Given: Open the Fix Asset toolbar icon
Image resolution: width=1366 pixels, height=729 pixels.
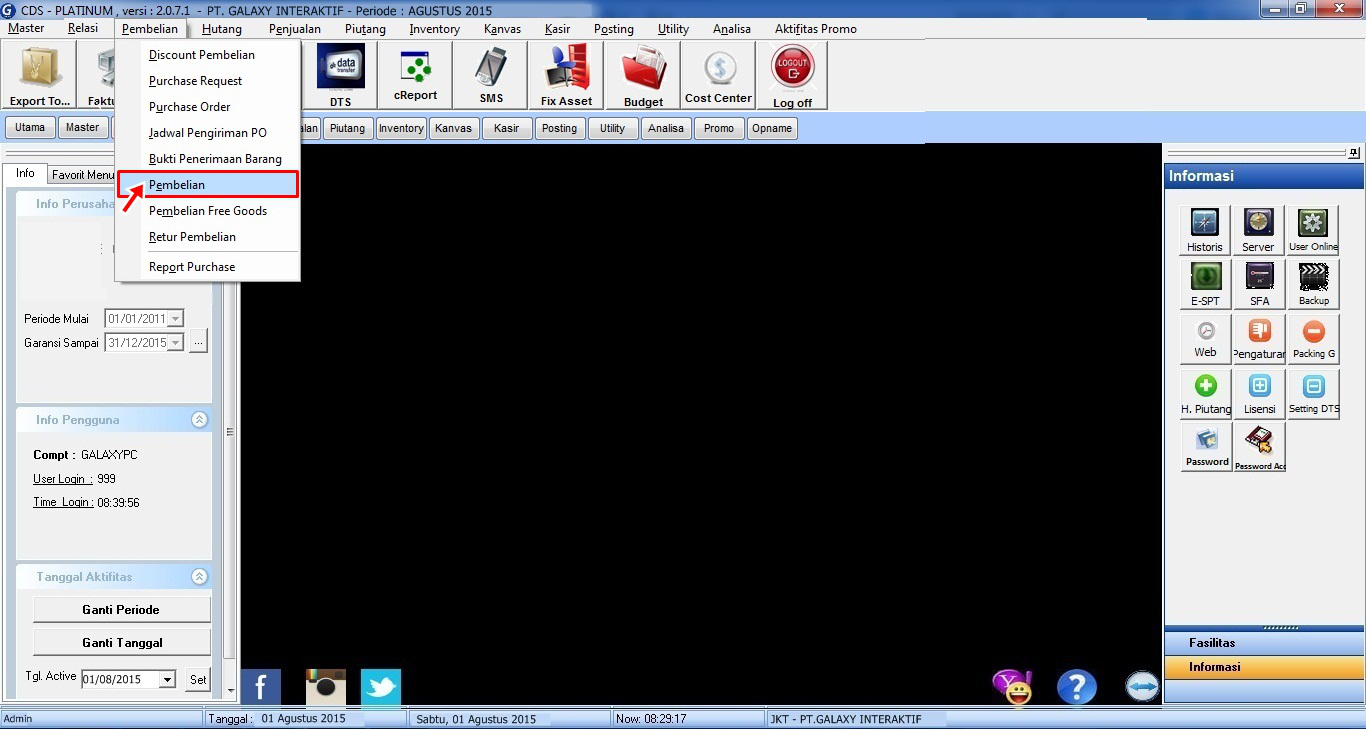Looking at the screenshot, I should [x=566, y=75].
